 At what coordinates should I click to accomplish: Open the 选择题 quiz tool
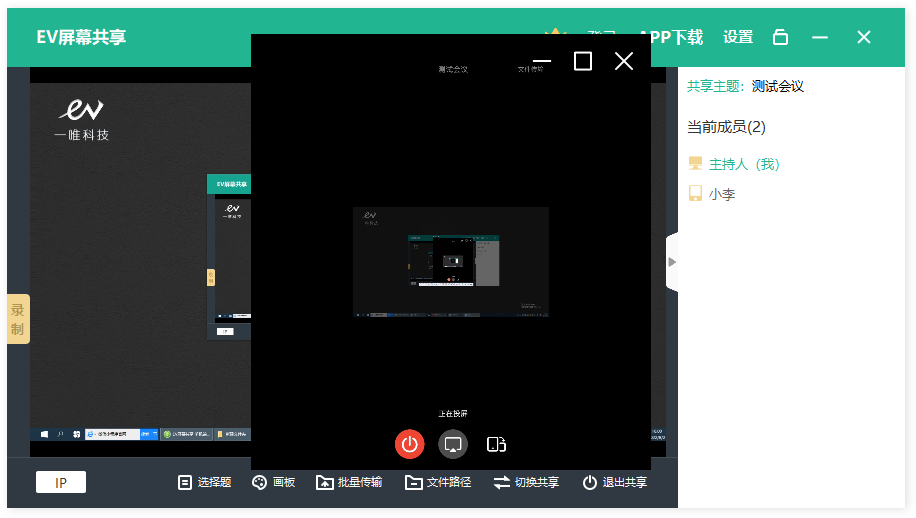pos(204,482)
